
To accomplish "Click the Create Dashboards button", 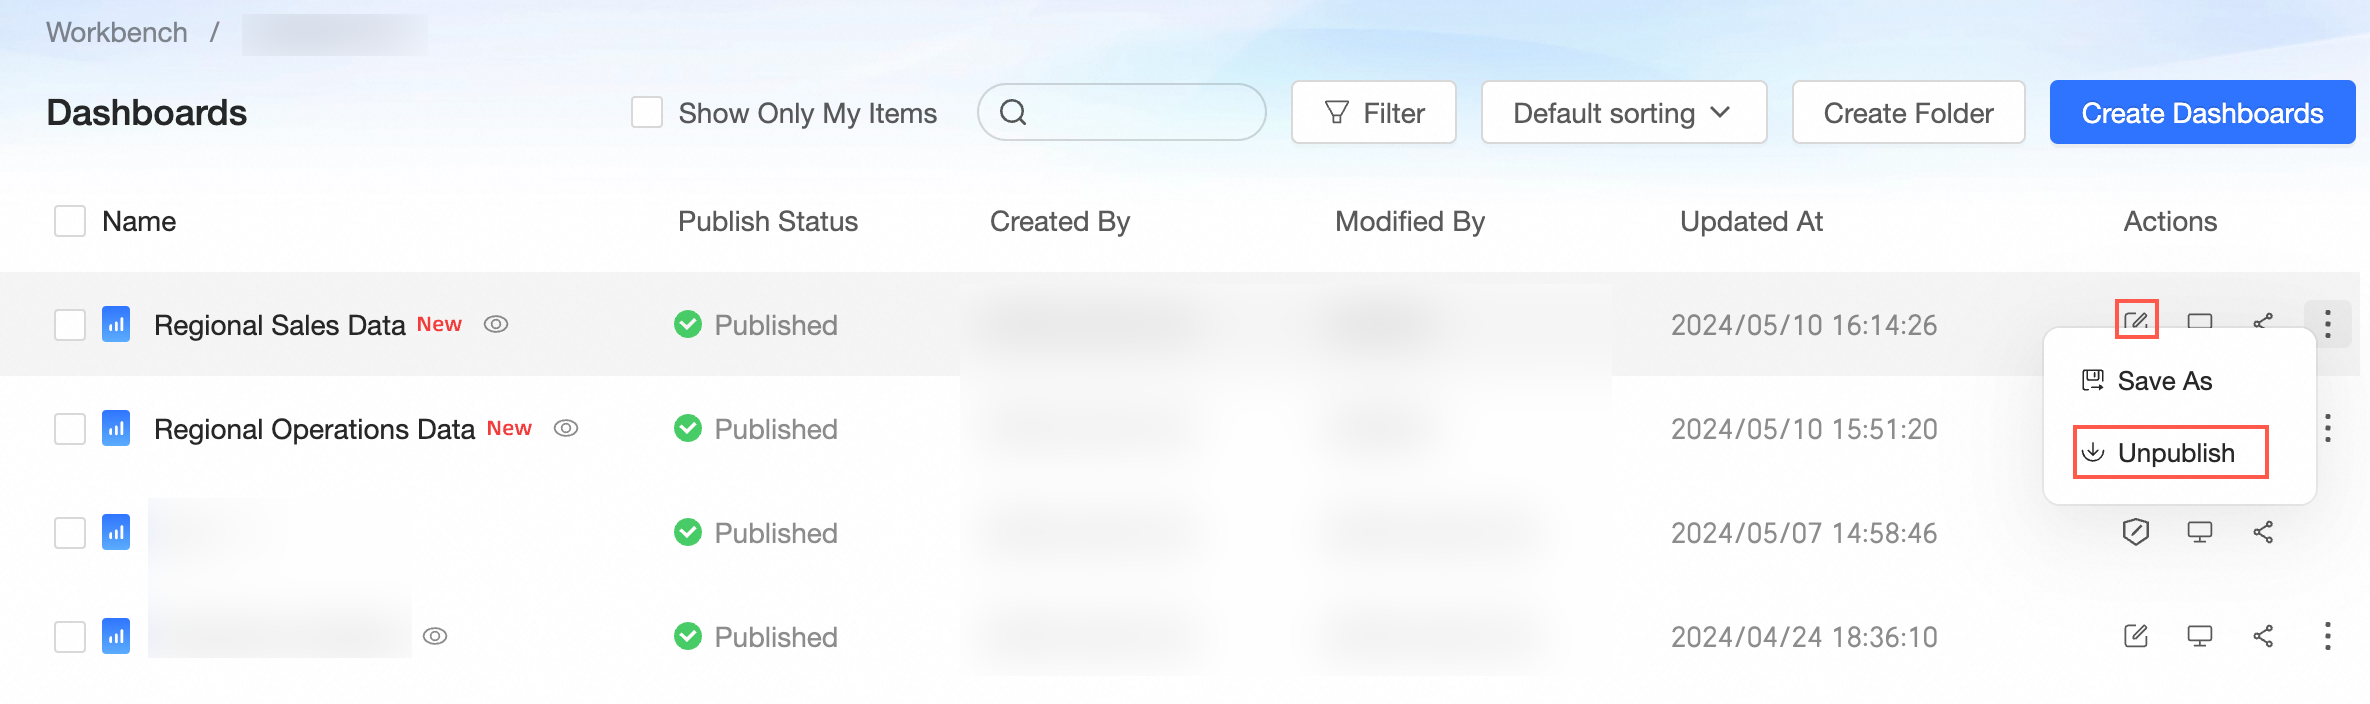I will point(2202,113).
